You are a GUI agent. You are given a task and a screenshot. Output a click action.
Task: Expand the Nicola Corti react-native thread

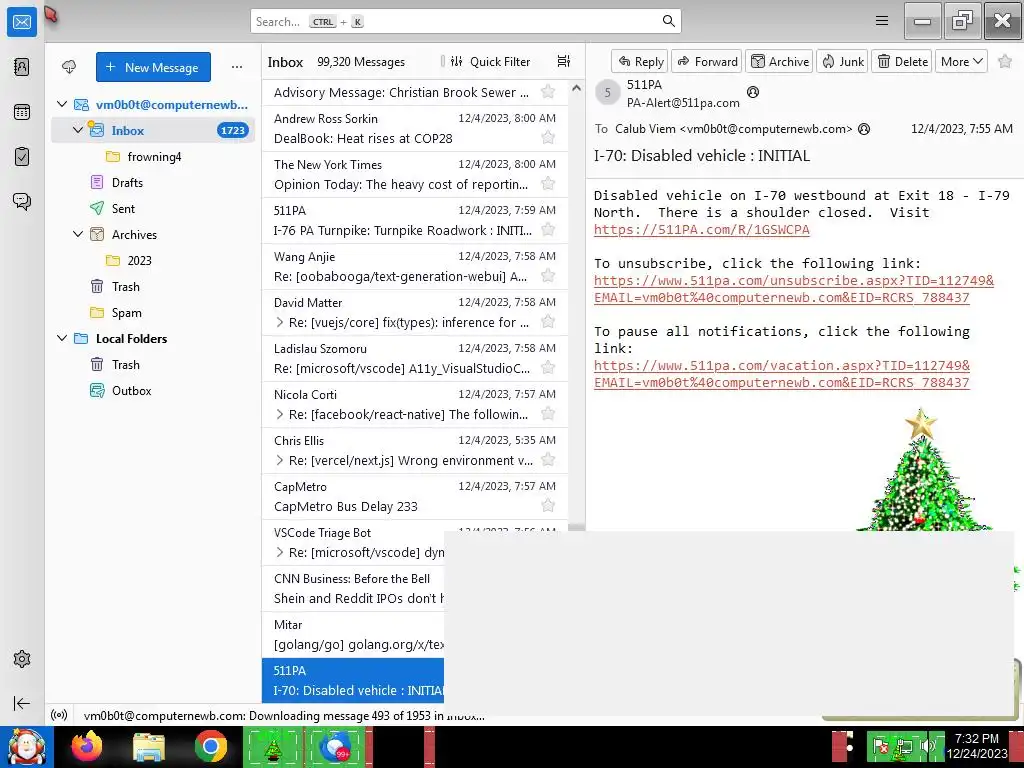[x=280, y=415]
